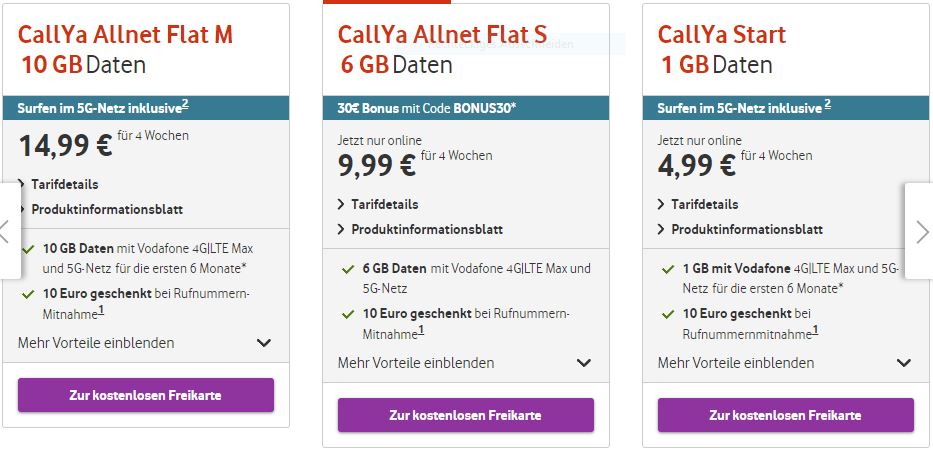Click footnote 2 in Allnet Flat M banner
Viewport: 933px width, 451px height.
click(x=186, y=104)
